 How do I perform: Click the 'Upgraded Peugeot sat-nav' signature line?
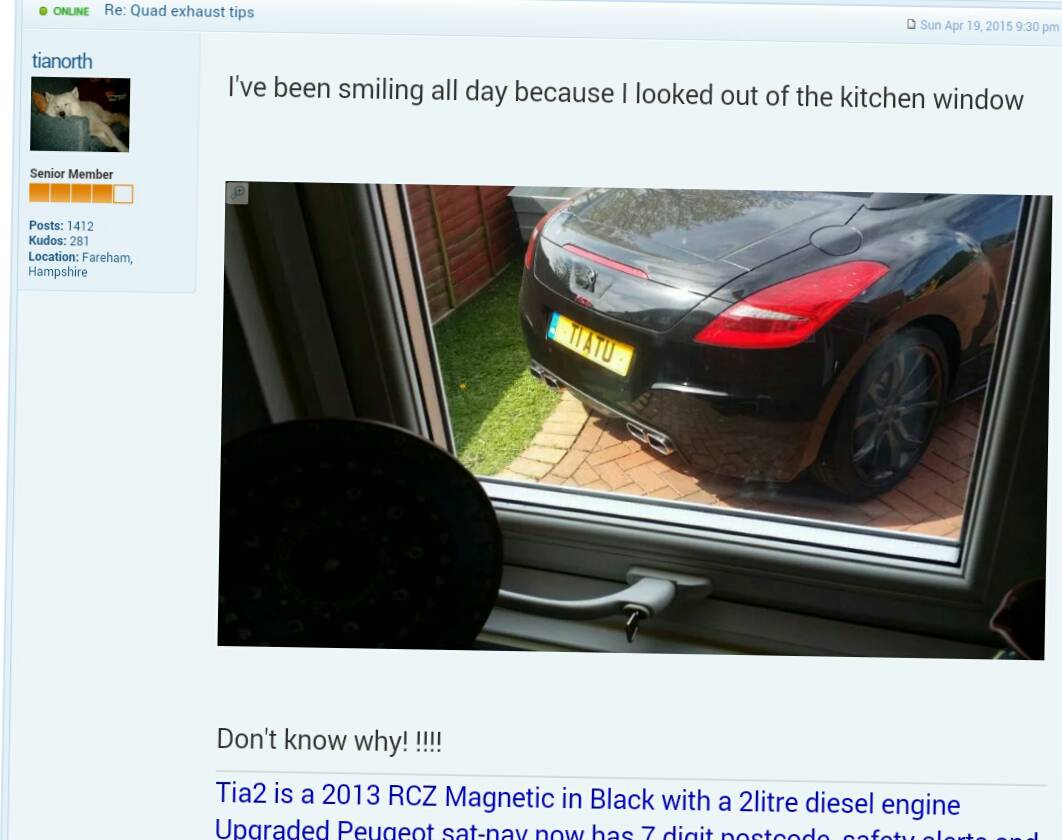[x=626, y=832]
